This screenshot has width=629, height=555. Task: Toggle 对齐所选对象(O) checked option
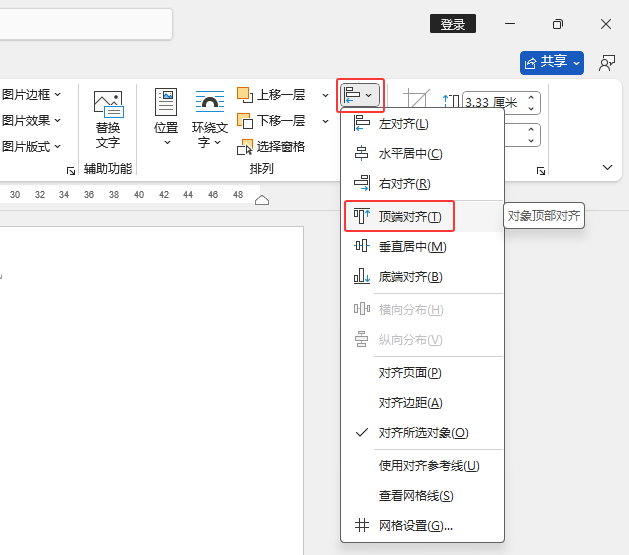[x=422, y=433]
